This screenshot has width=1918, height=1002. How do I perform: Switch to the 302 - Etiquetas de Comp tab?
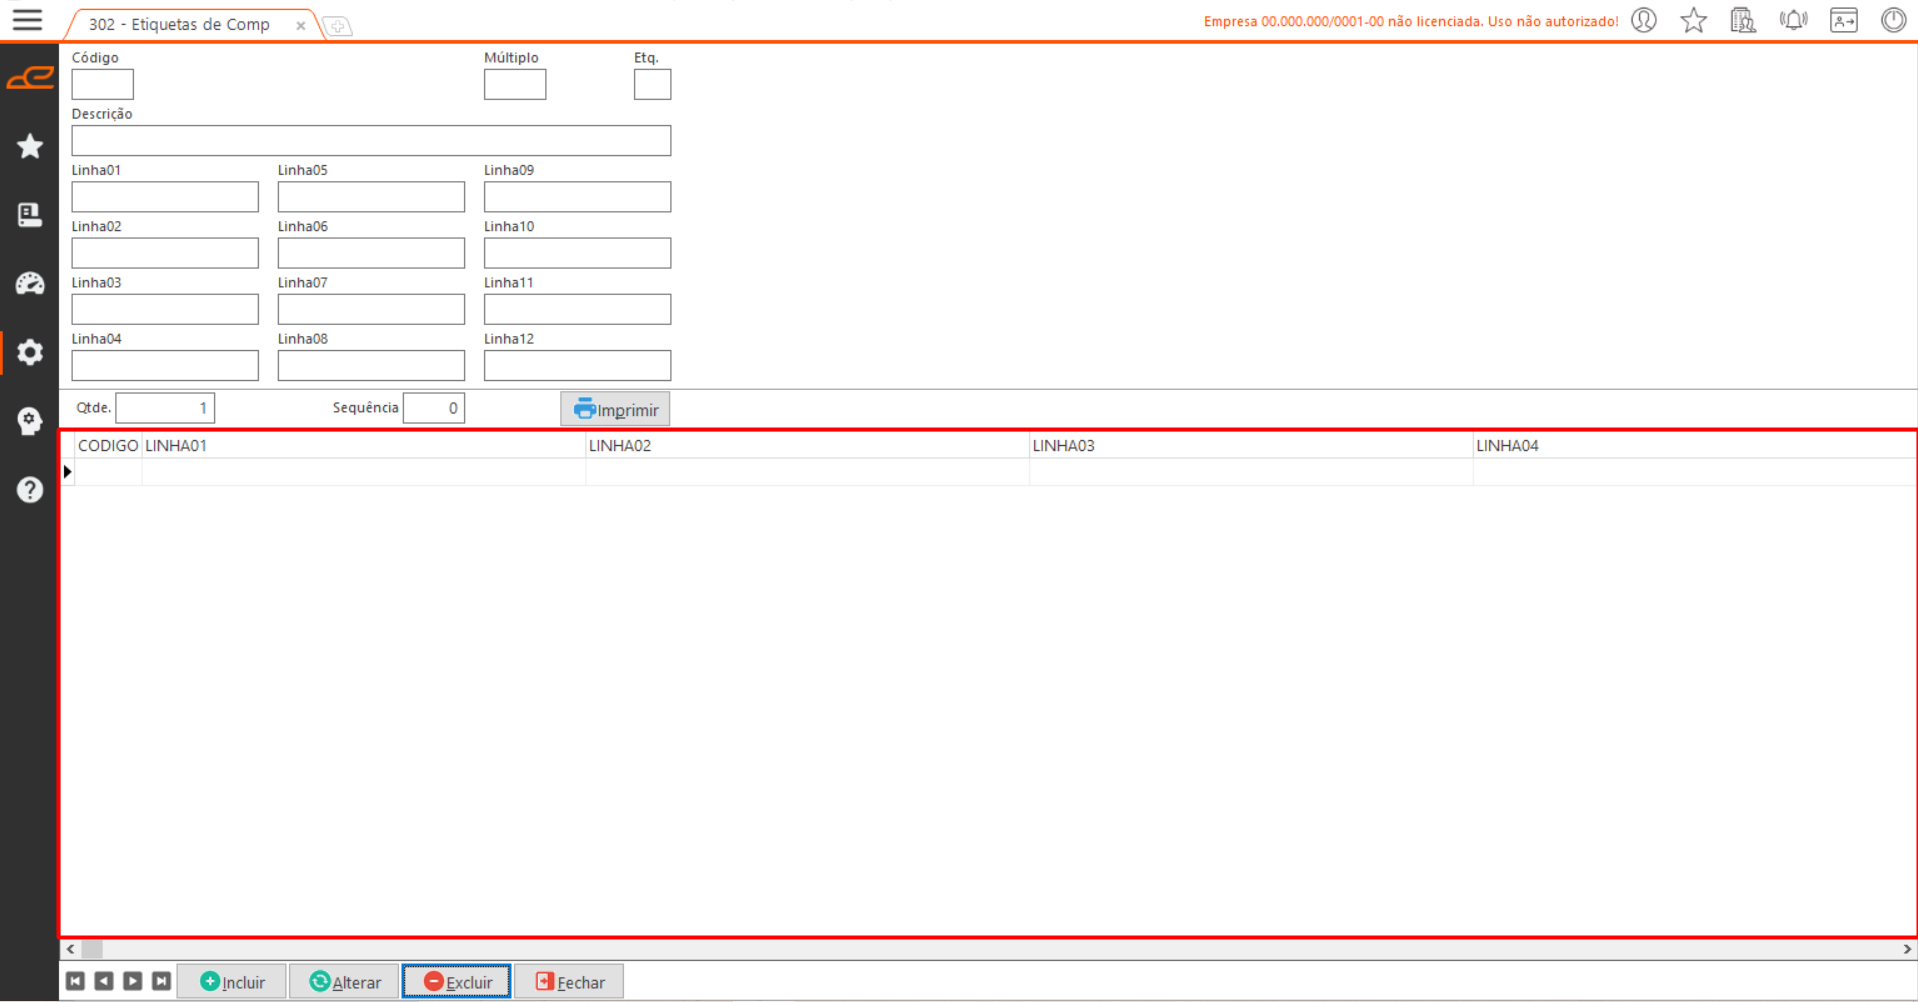click(x=180, y=24)
